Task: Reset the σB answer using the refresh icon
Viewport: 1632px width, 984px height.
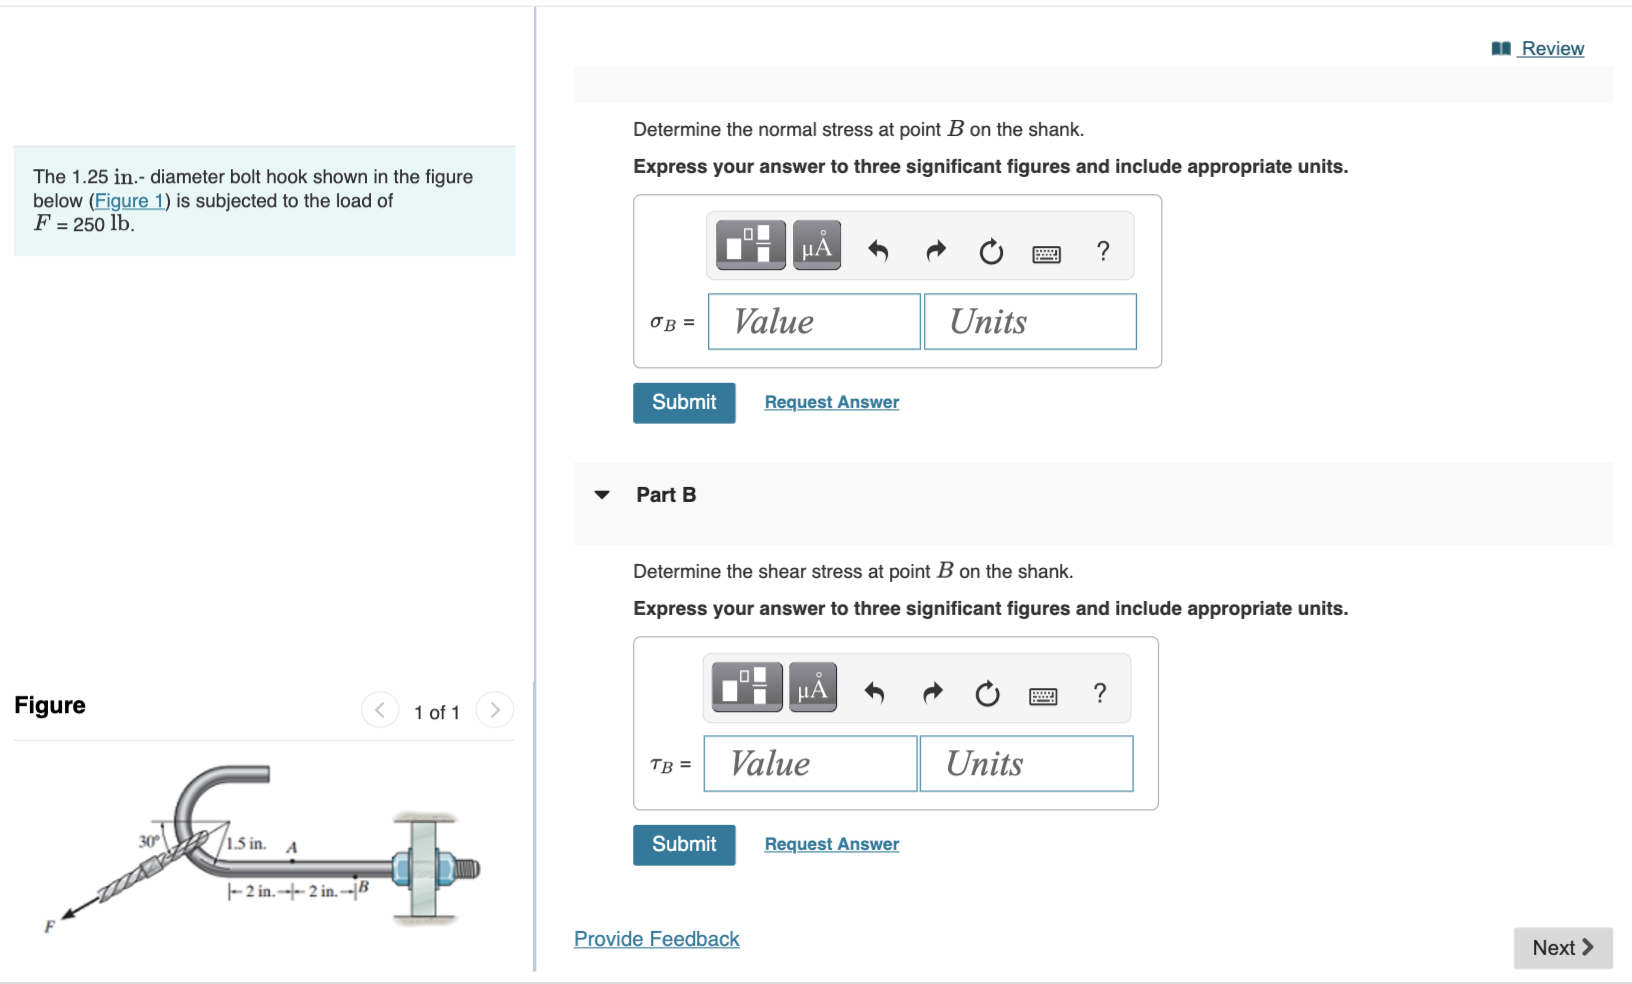Action: click(x=990, y=252)
